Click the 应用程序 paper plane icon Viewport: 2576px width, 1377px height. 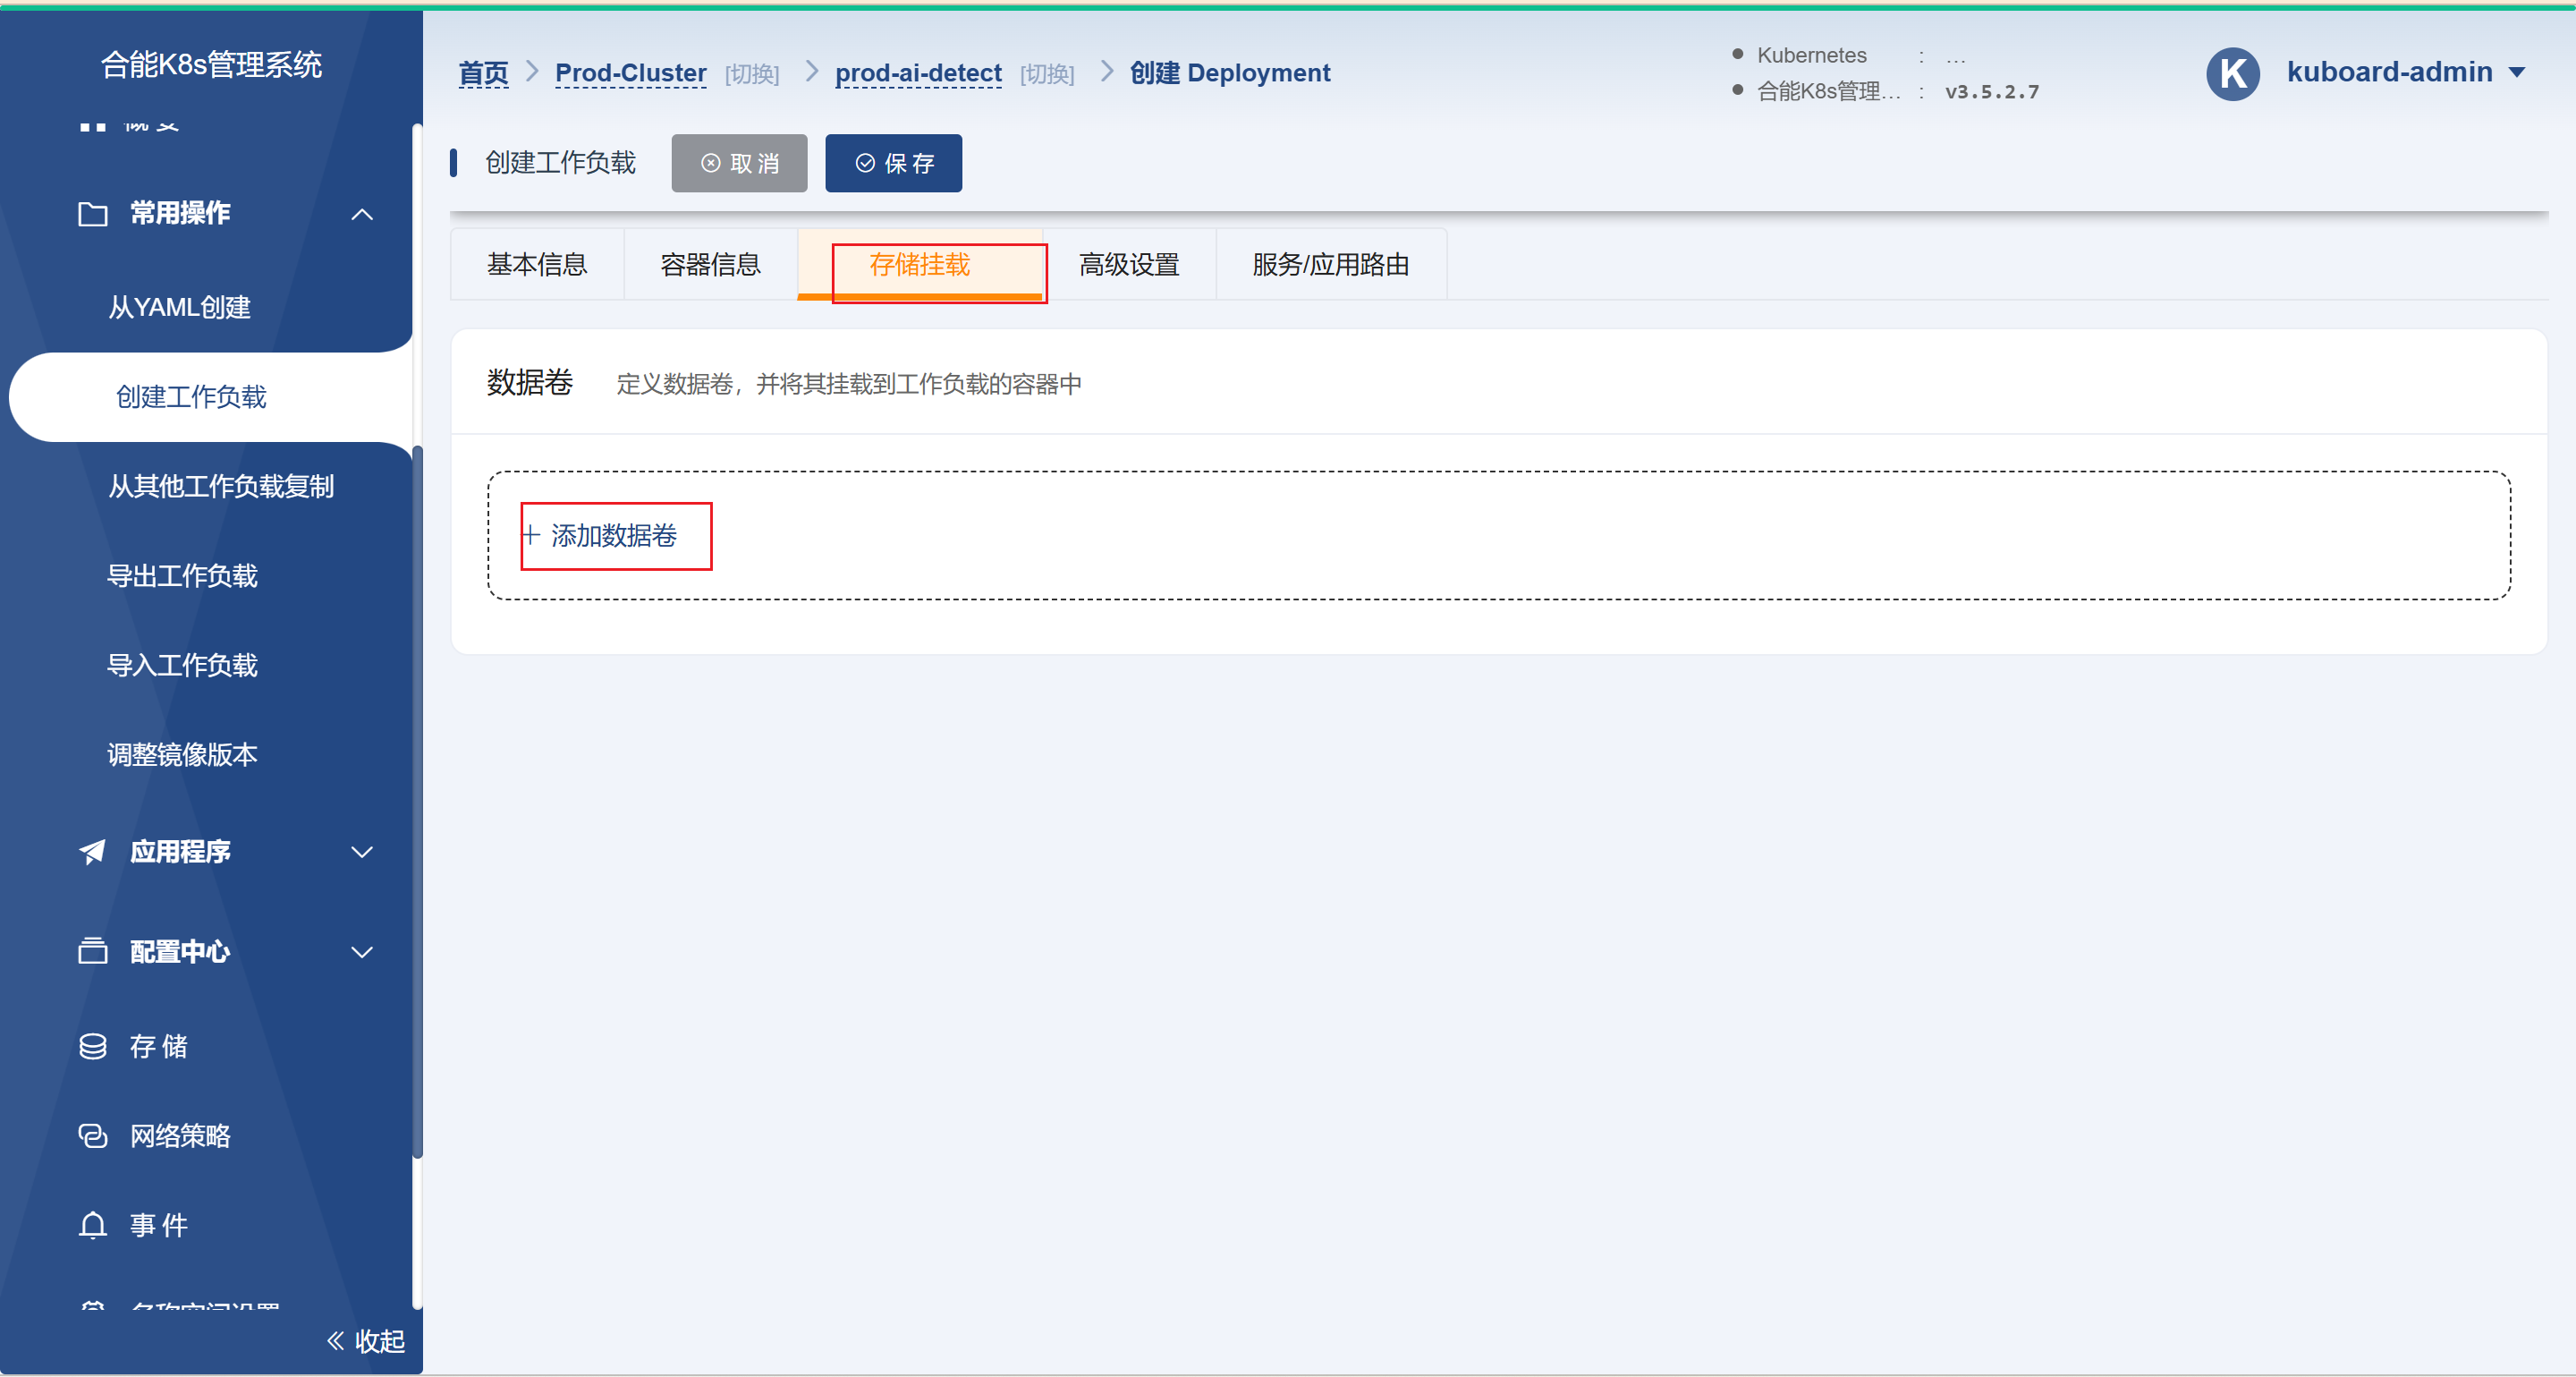coord(93,851)
